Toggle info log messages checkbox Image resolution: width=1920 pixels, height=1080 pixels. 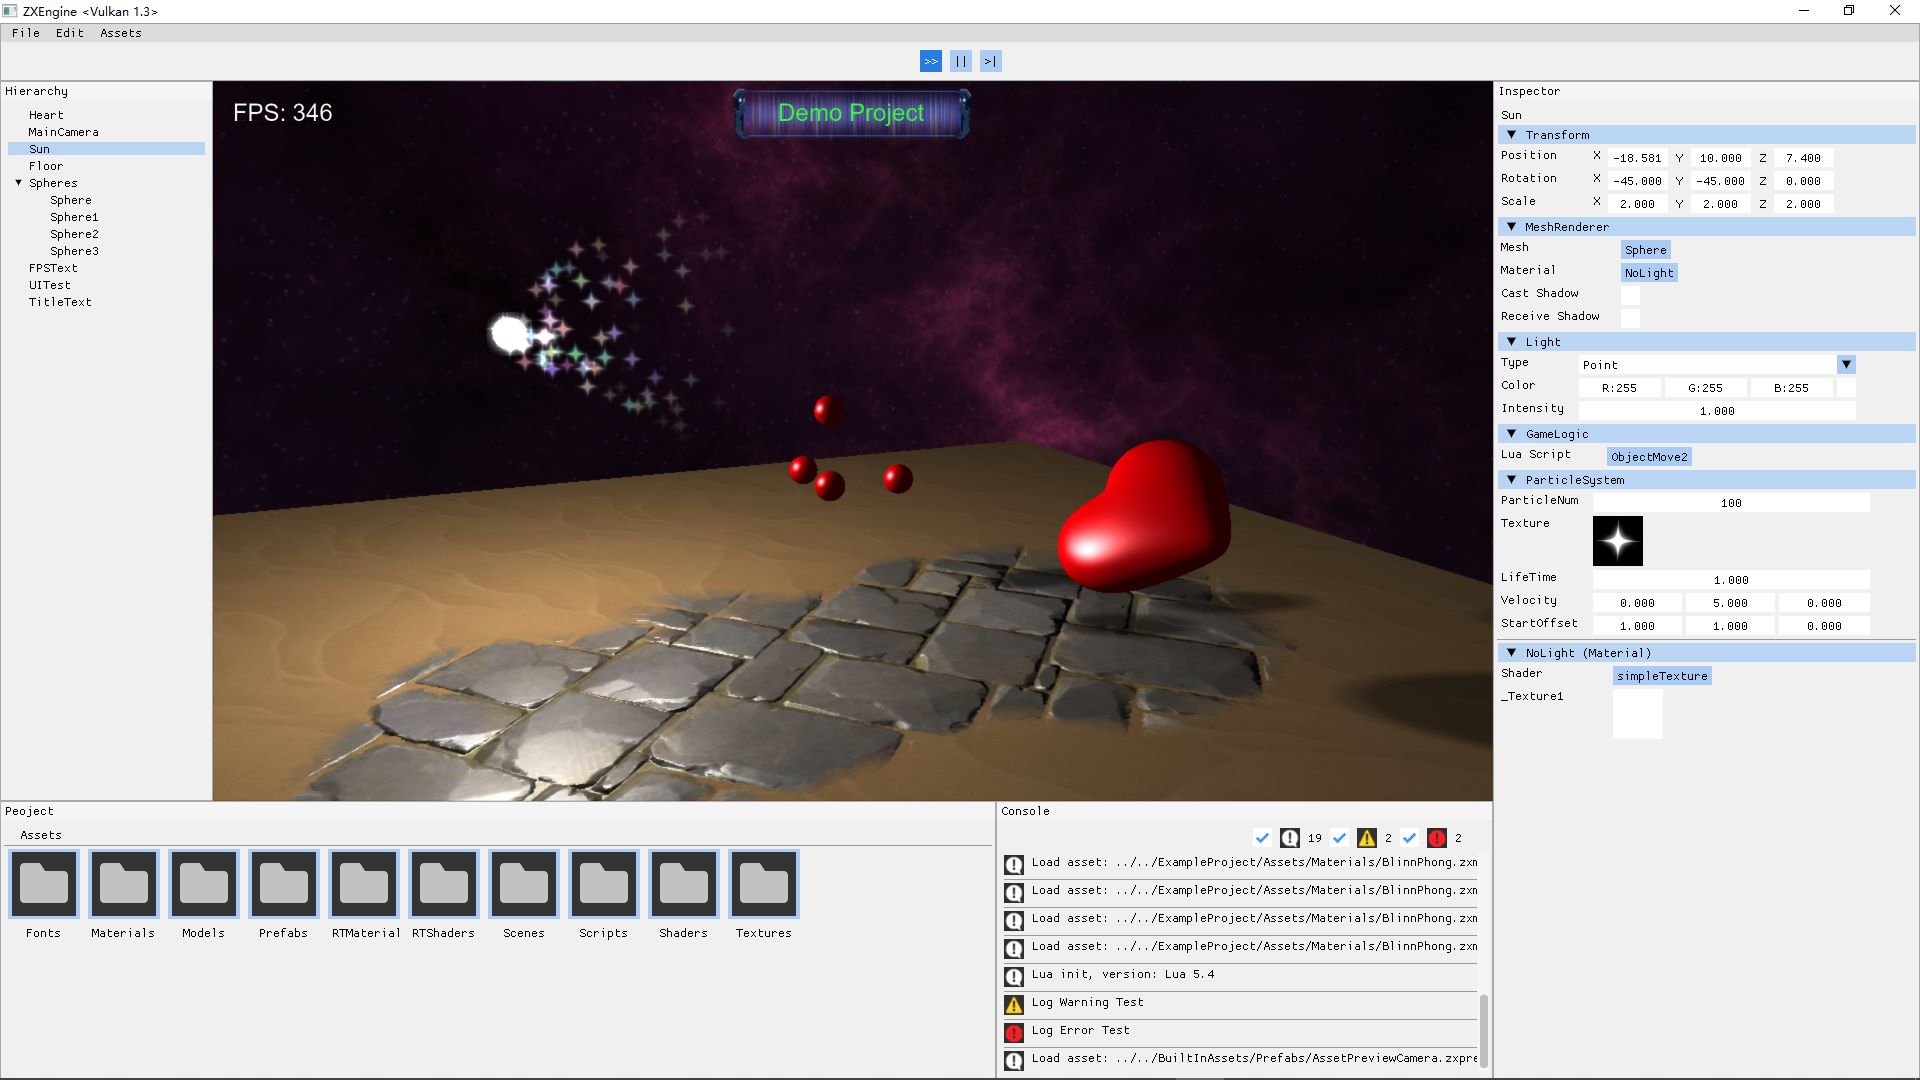click(x=1262, y=838)
